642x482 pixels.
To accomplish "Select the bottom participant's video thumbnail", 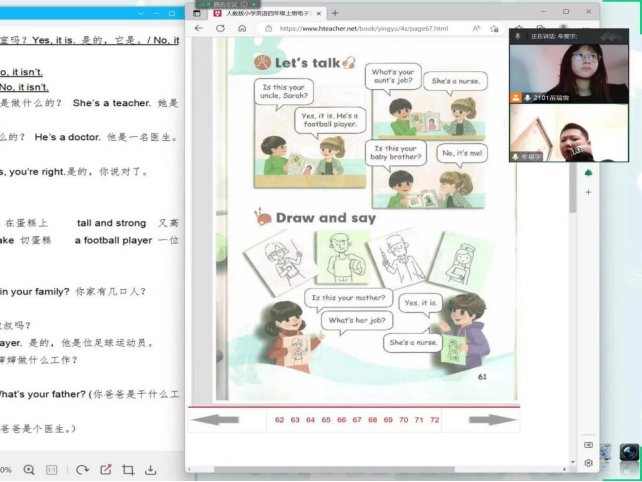I will coord(568,132).
